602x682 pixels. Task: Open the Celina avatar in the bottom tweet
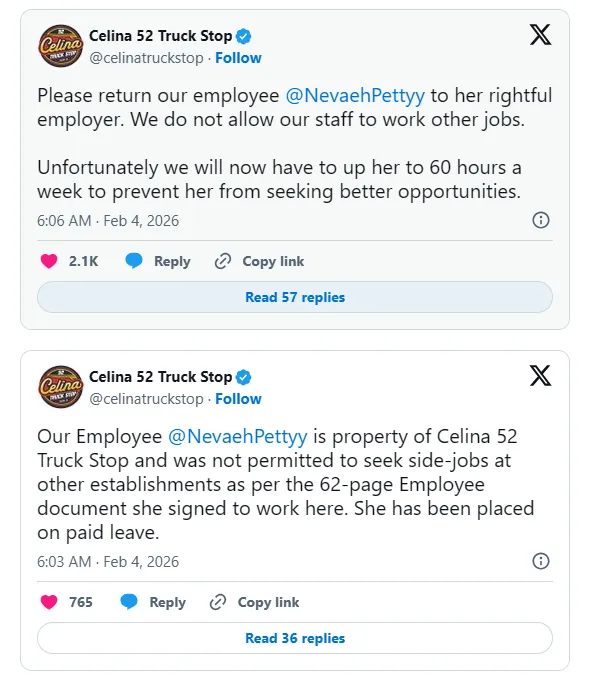(x=60, y=388)
